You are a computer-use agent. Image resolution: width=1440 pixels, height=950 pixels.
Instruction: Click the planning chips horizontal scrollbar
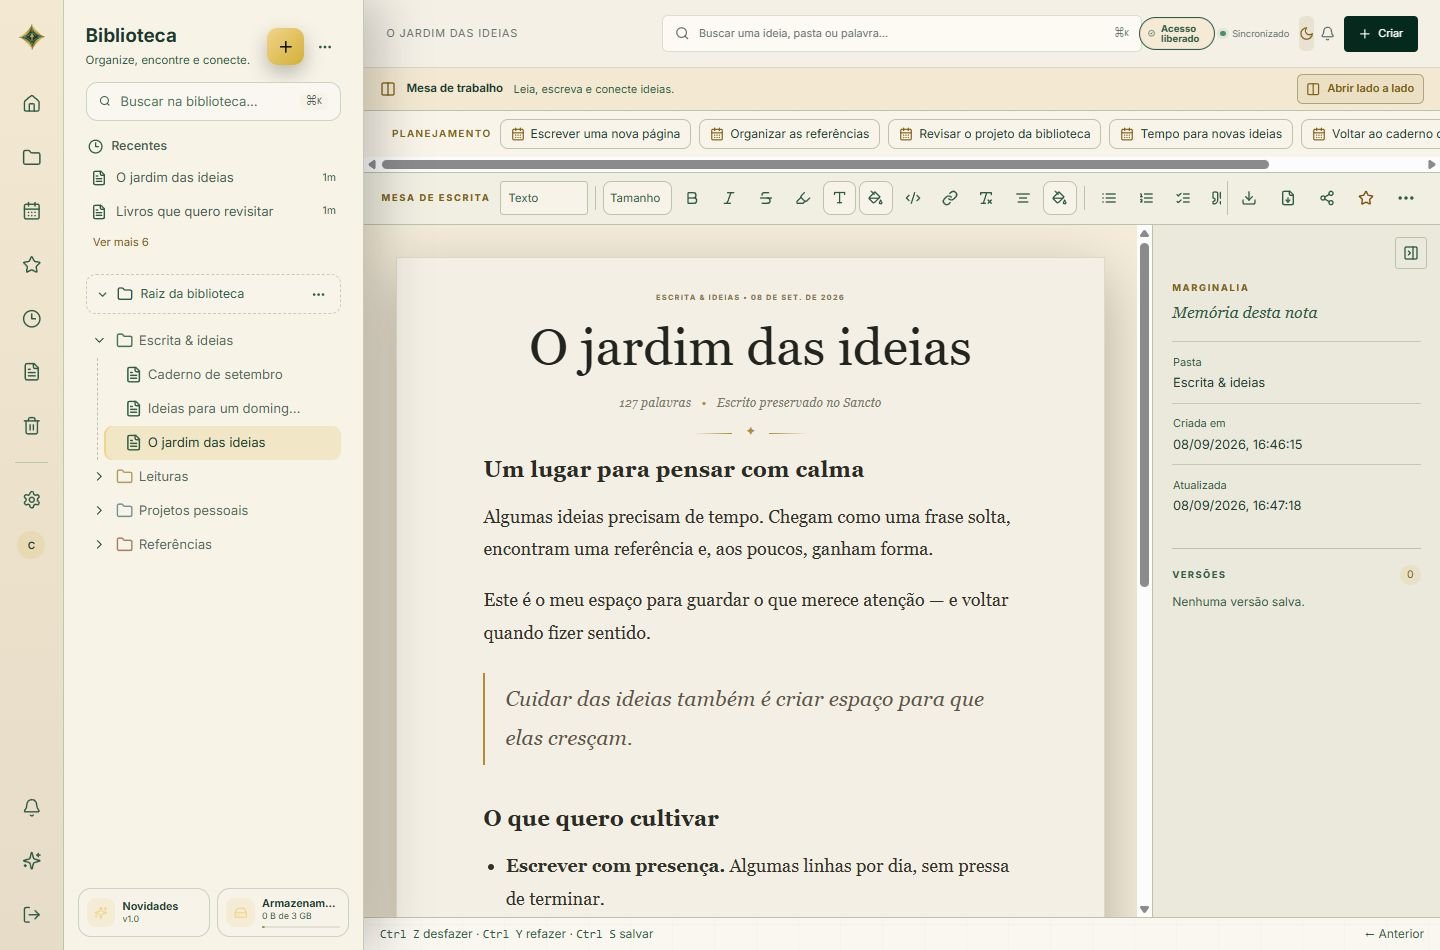pos(825,164)
